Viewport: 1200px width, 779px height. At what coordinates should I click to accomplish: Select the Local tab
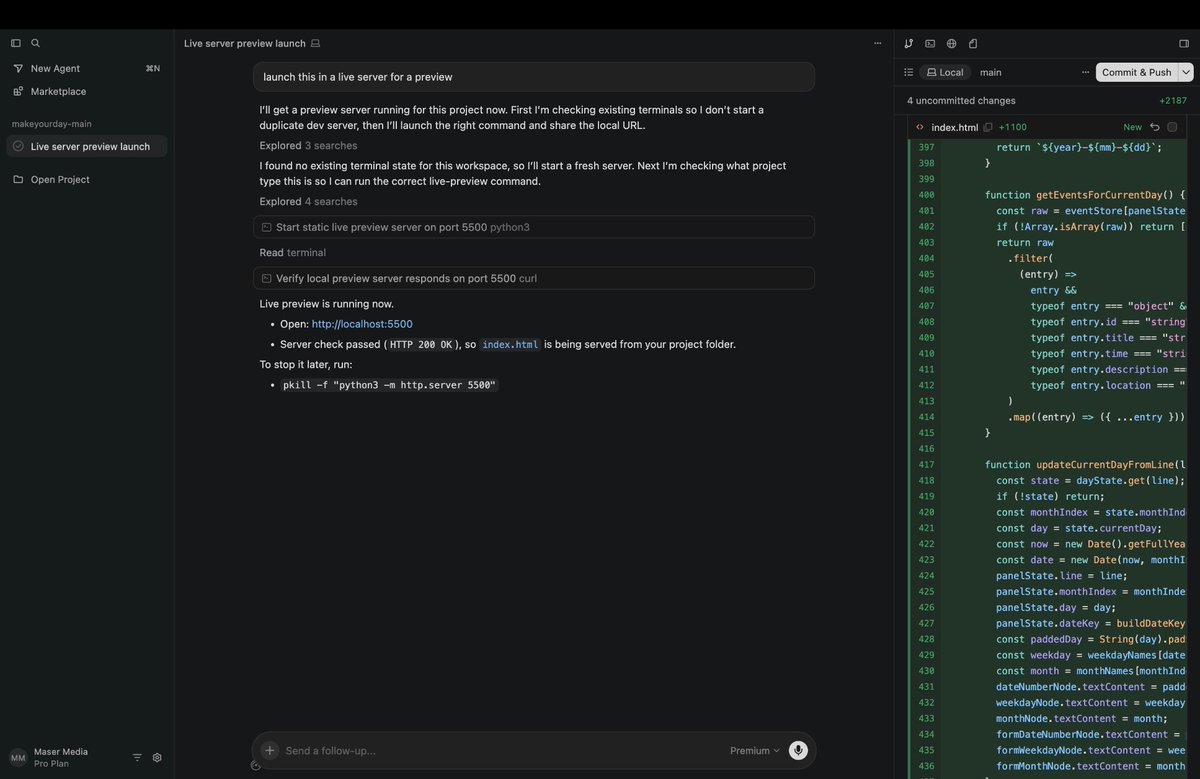945,72
